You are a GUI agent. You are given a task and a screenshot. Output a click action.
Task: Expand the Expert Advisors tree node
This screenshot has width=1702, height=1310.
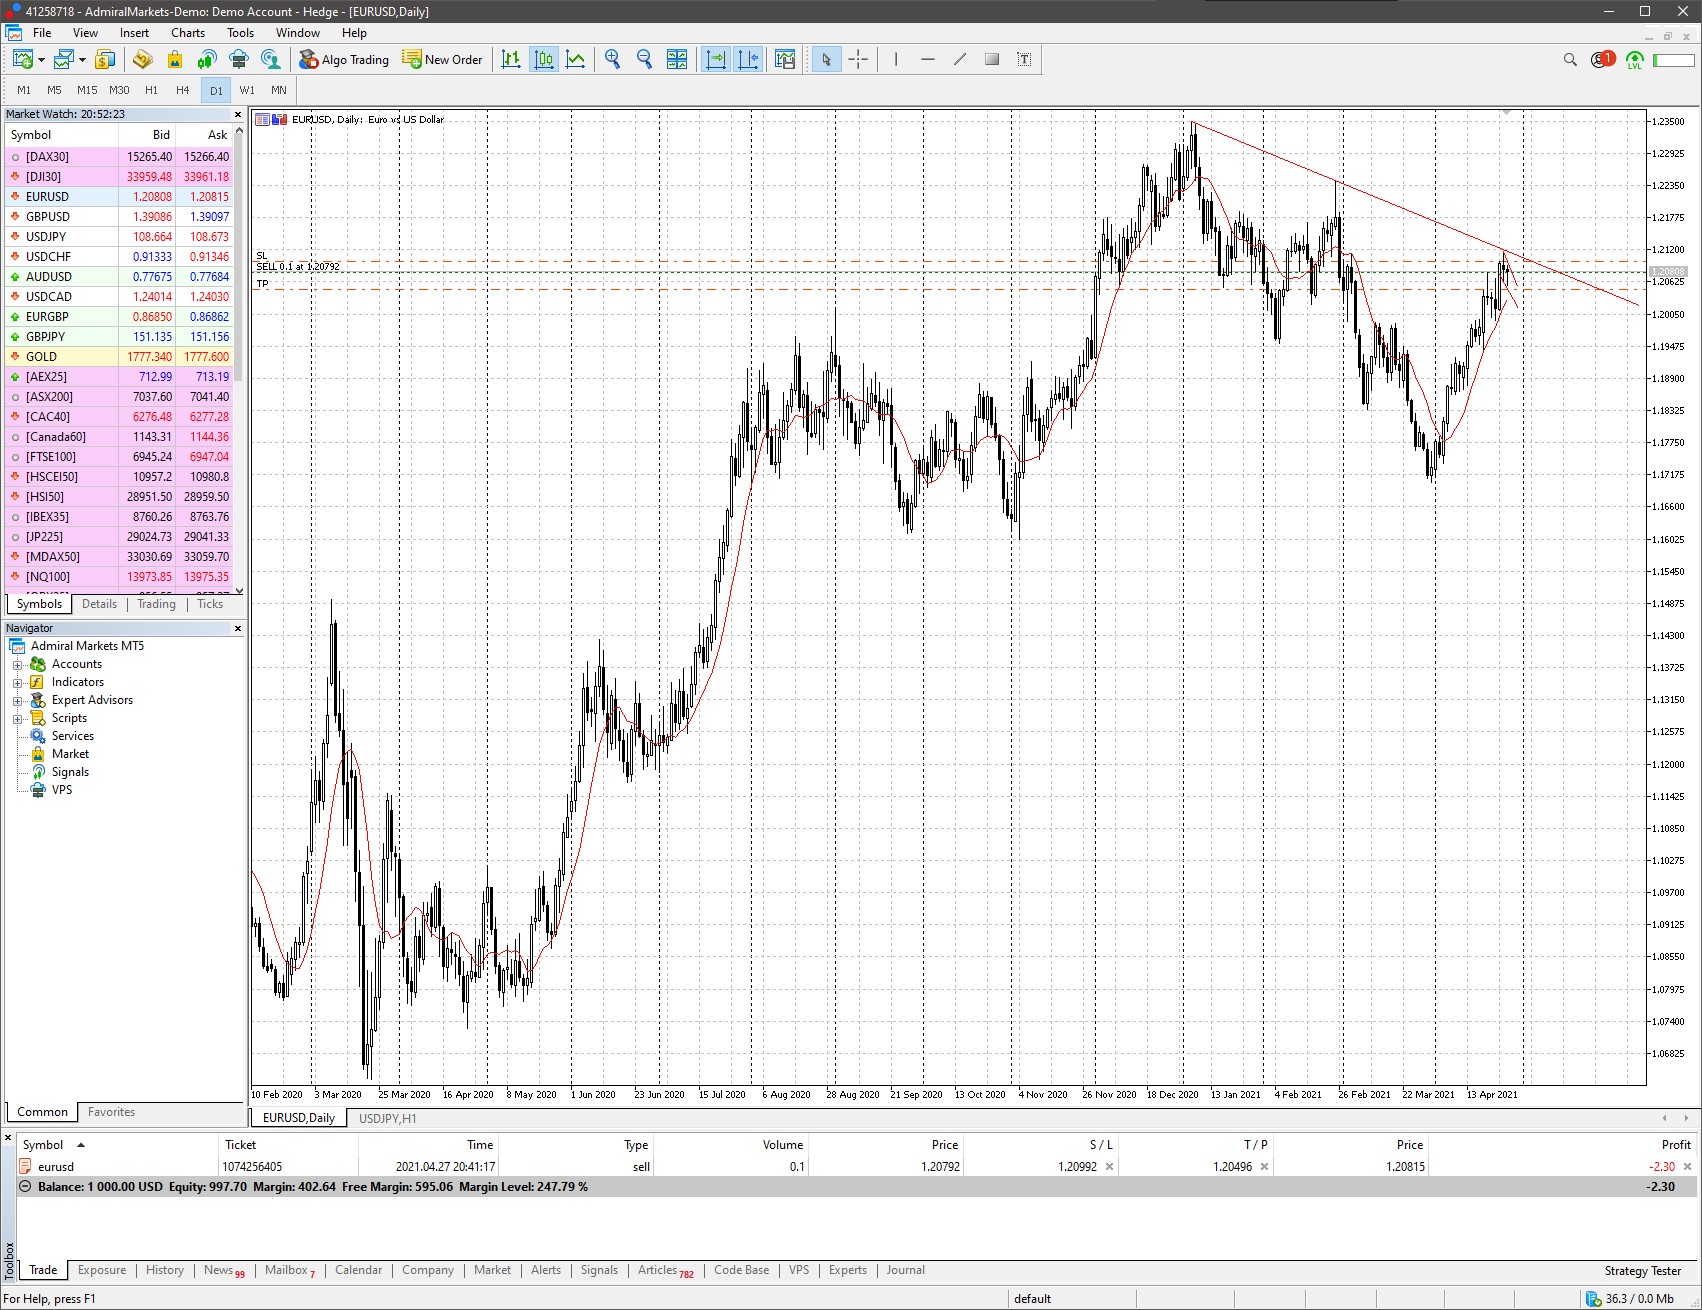tap(17, 701)
